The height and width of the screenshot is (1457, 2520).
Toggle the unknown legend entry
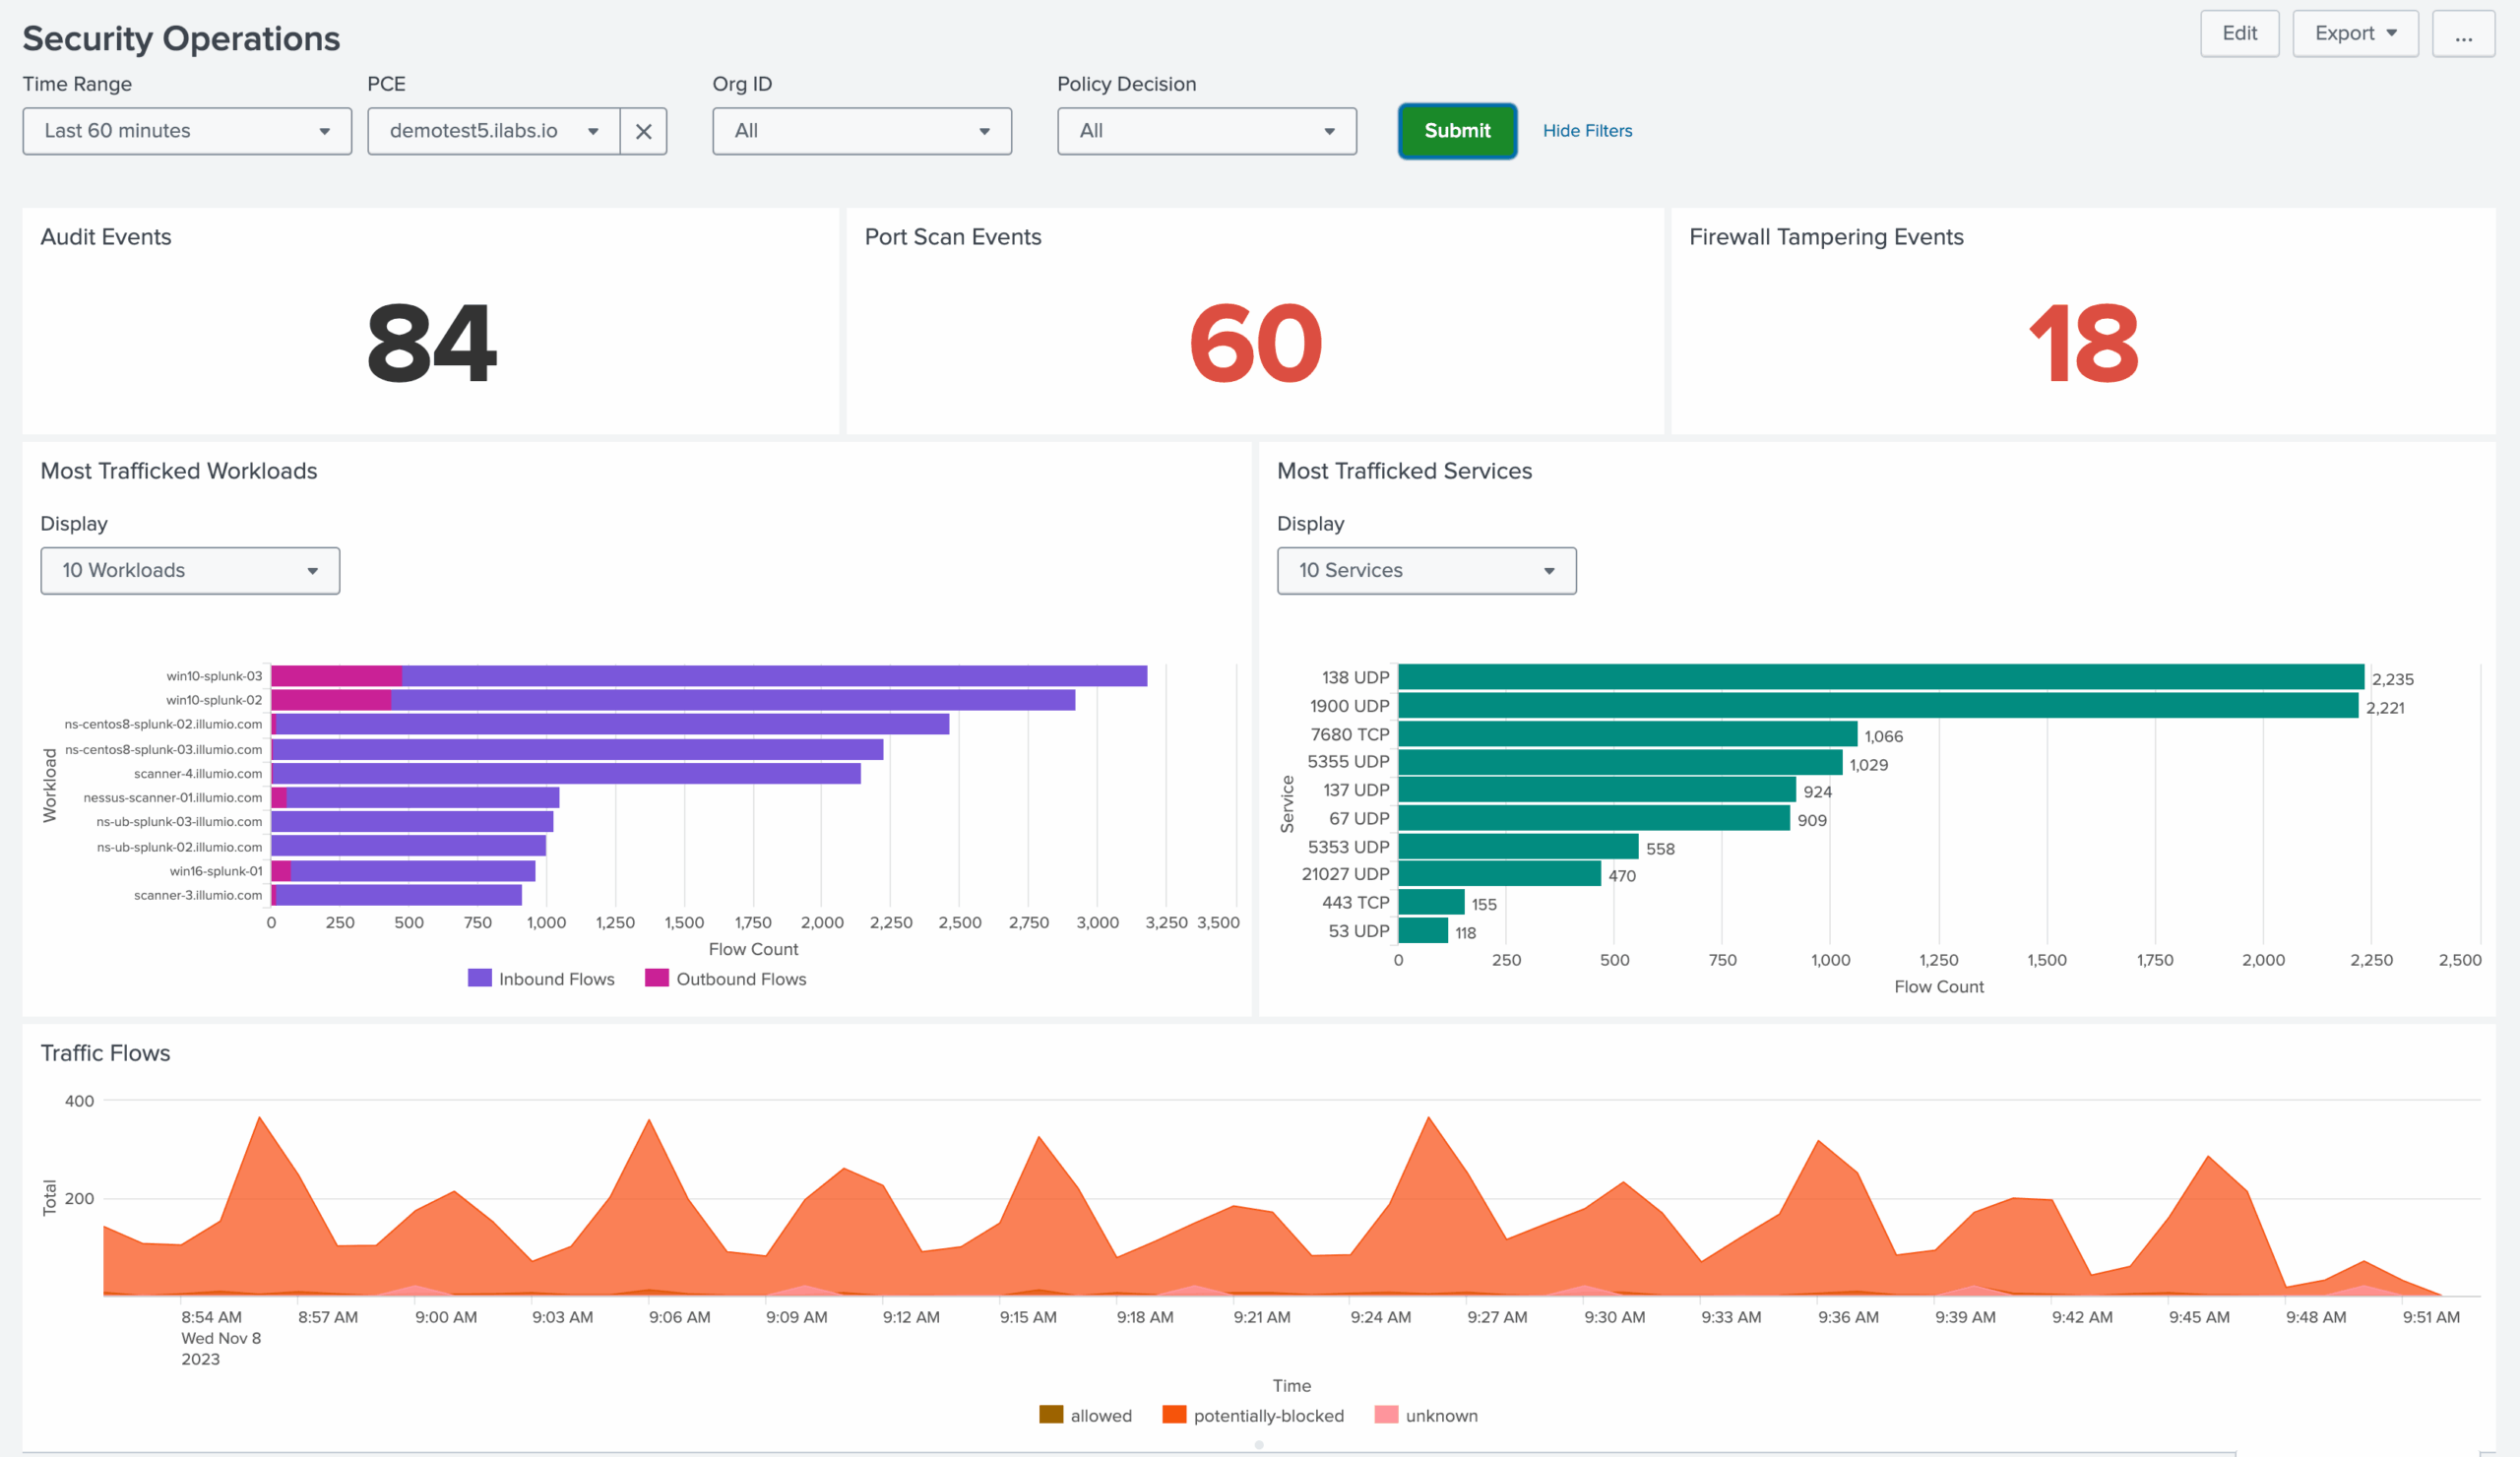coord(1426,1415)
